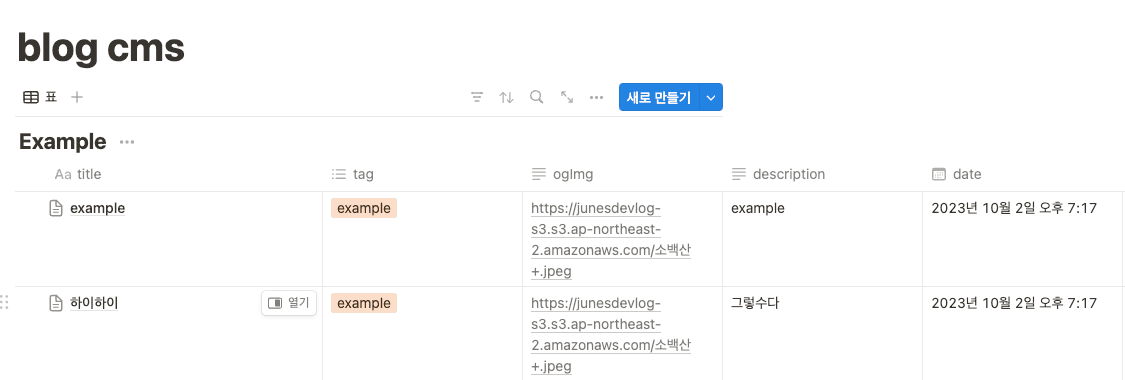1125x380 pixels.
Task: Open the view options ellipsis menu
Action: pos(596,98)
